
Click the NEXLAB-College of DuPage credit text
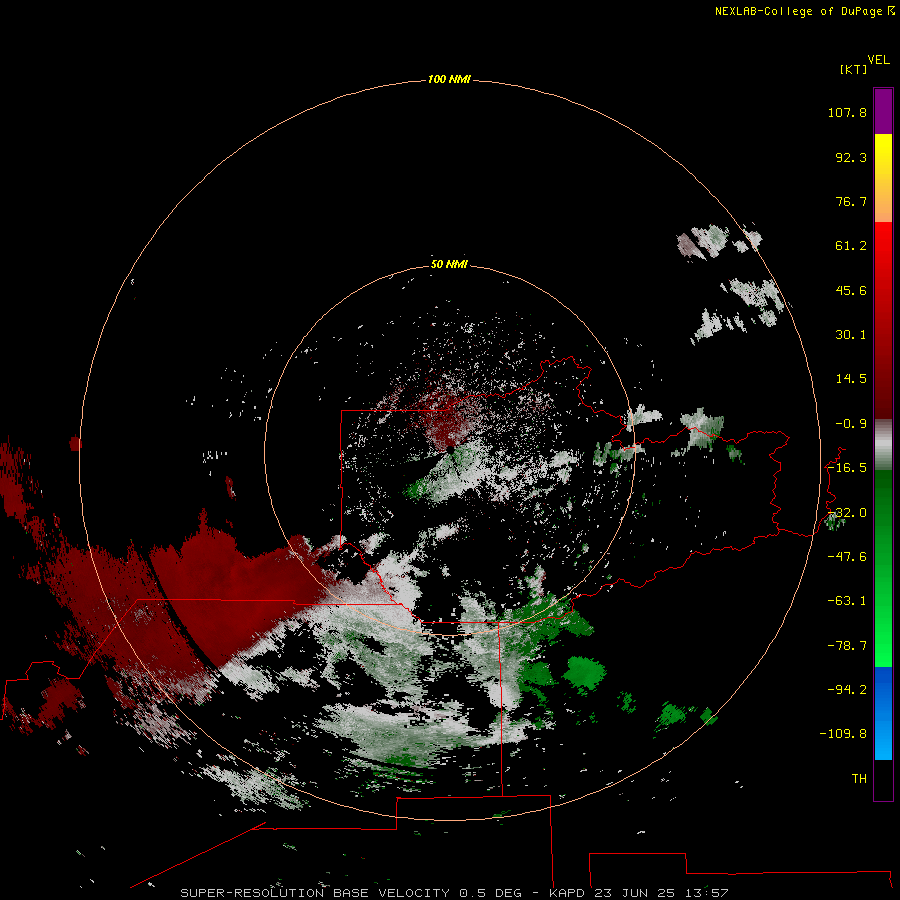[804, 11]
